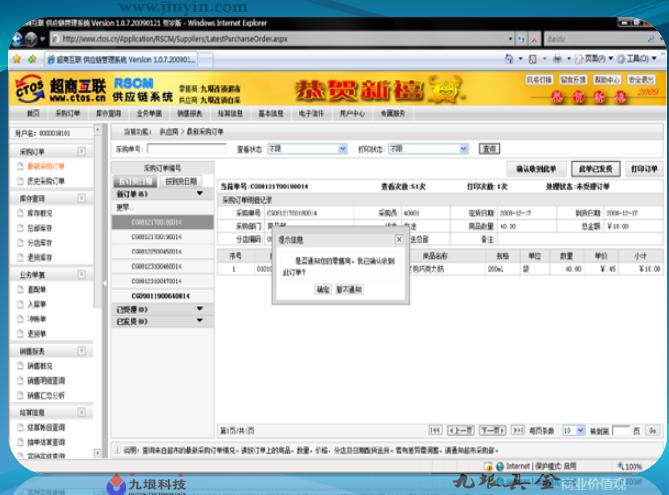Open the 查看状态 dropdown
The height and width of the screenshot is (495, 669).
(342, 148)
